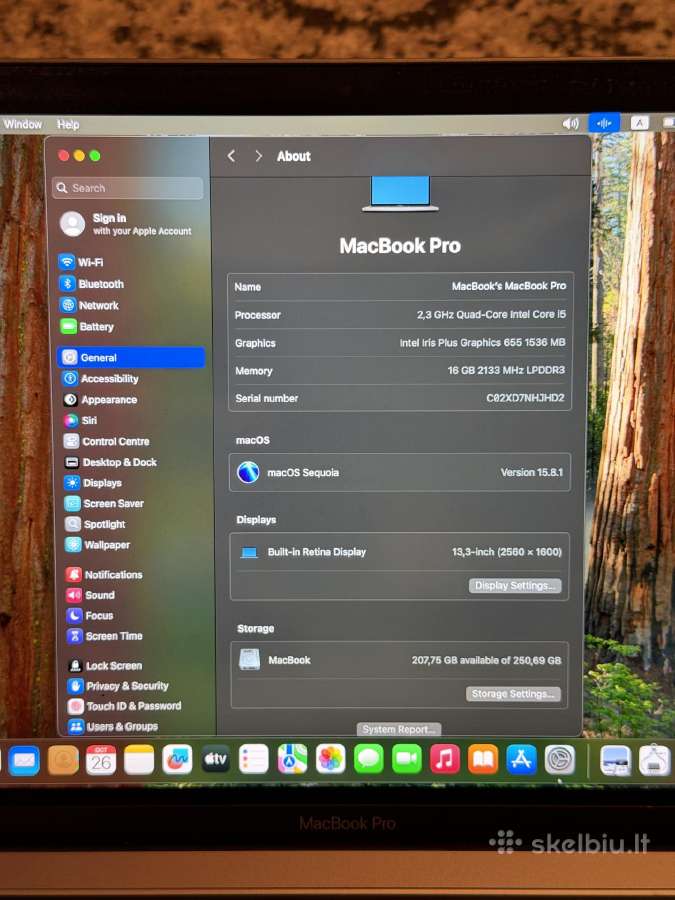
Task: Launch Freeform from the Dock
Action: pos(177,759)
